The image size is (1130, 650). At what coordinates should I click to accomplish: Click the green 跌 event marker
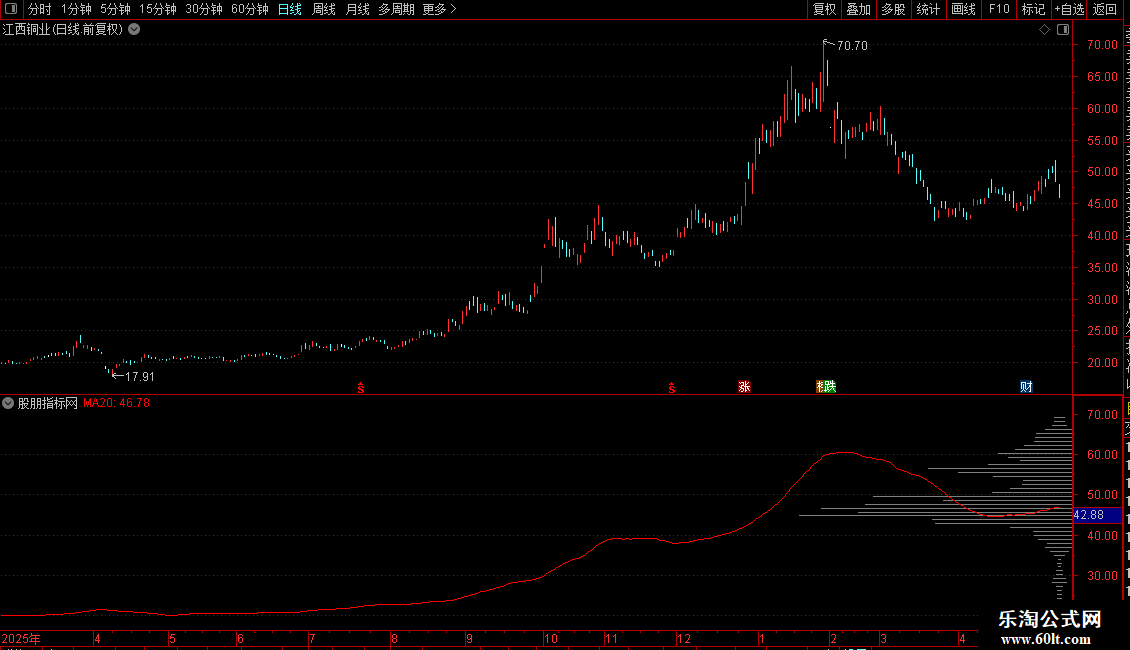830,387
